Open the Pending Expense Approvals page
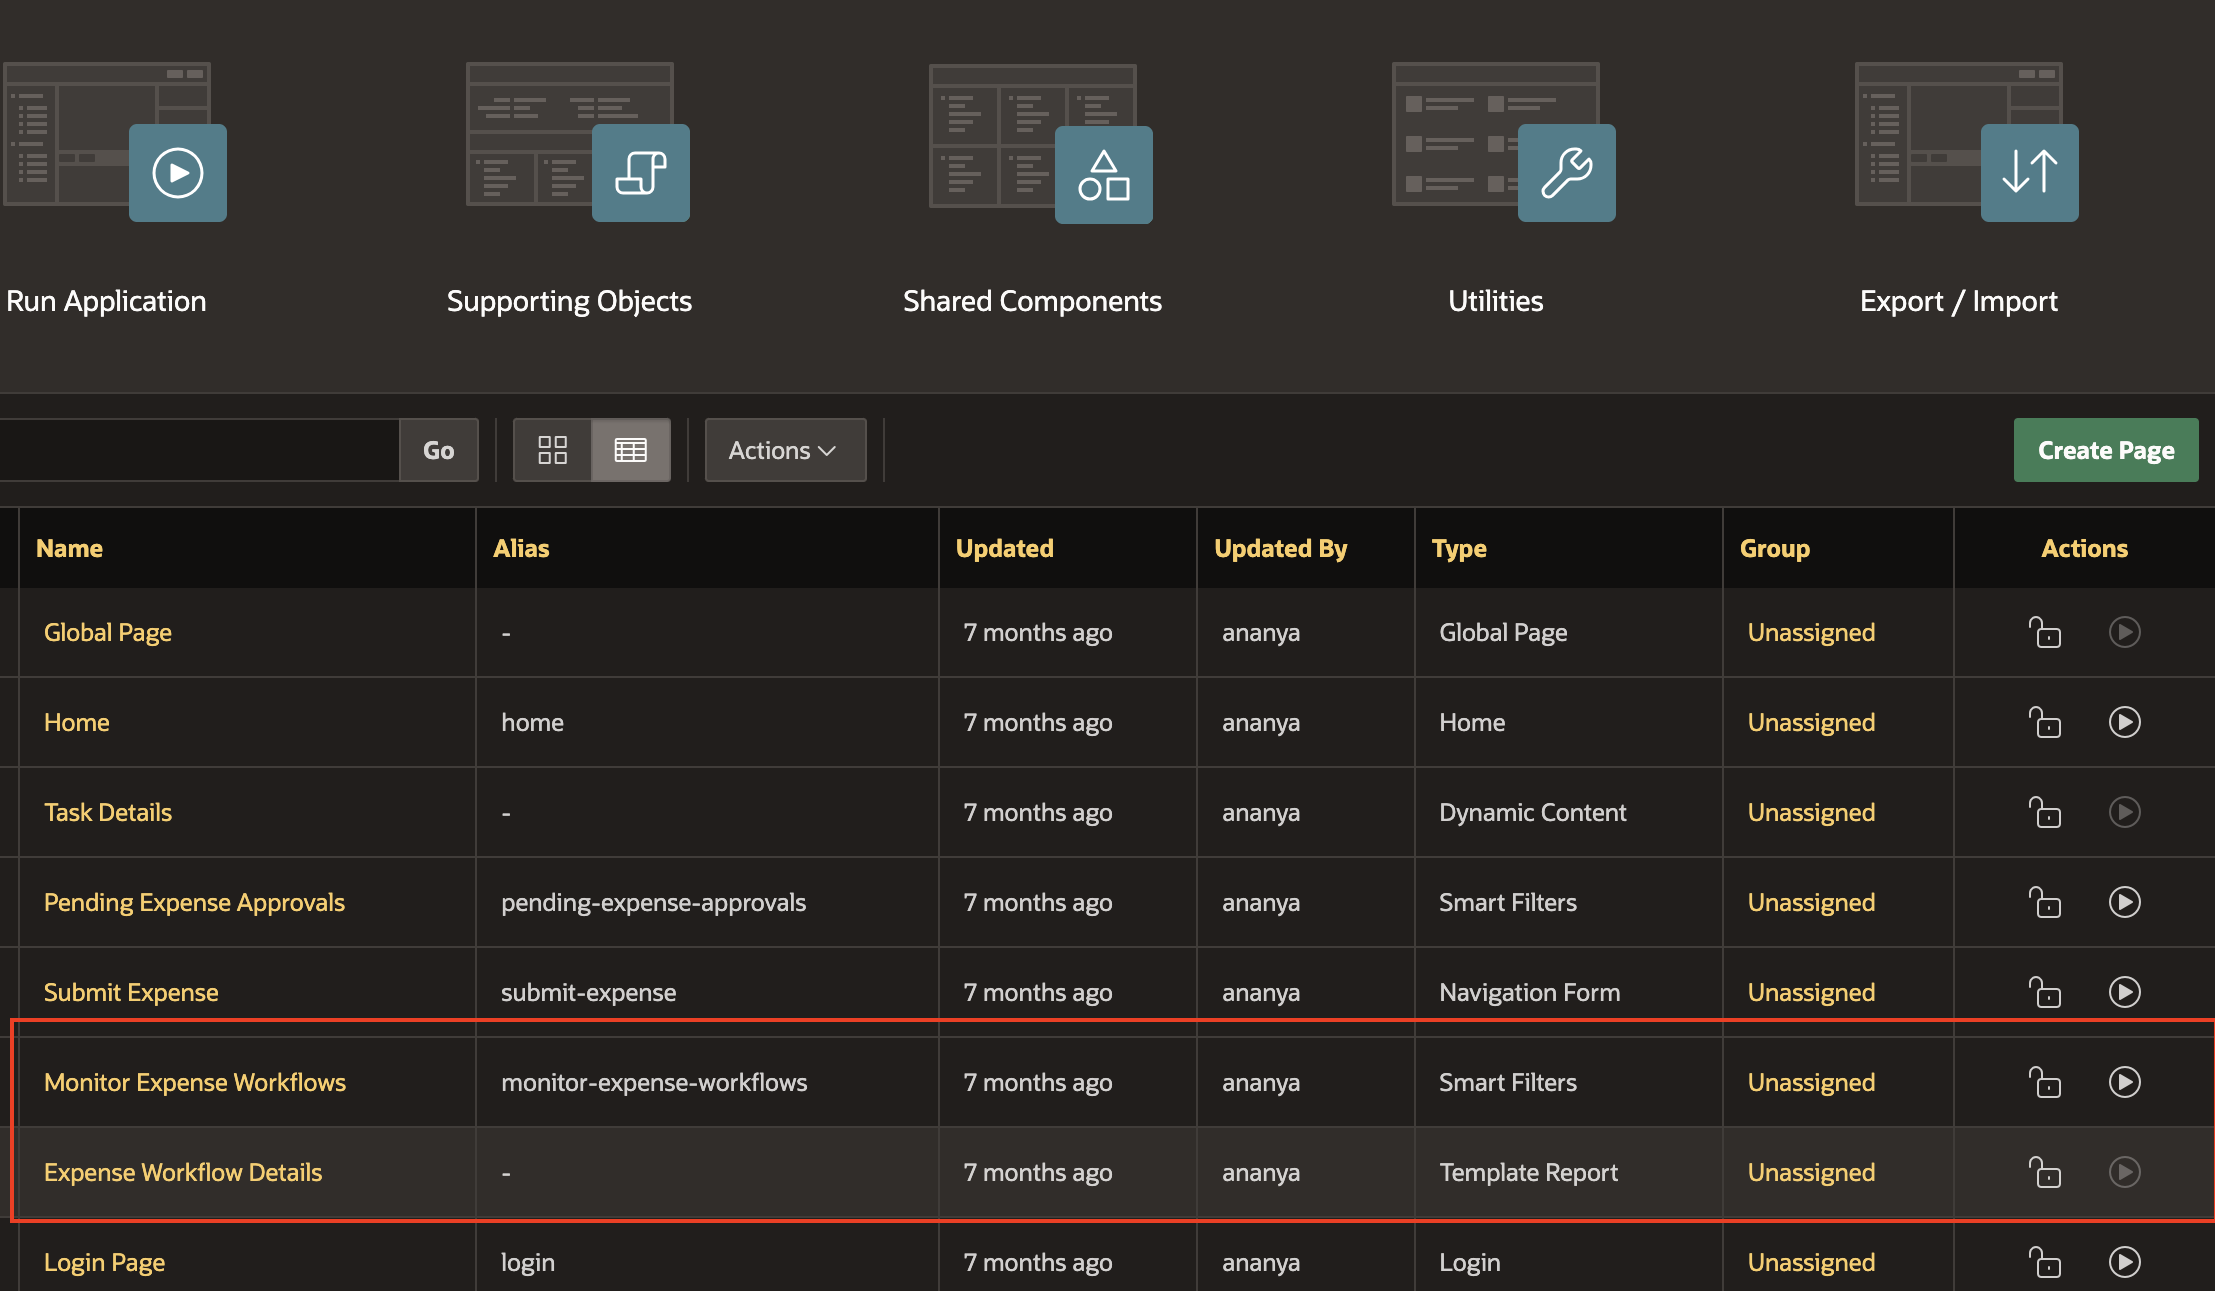This screenshot has height=1291, width=2215. [194, 902]
